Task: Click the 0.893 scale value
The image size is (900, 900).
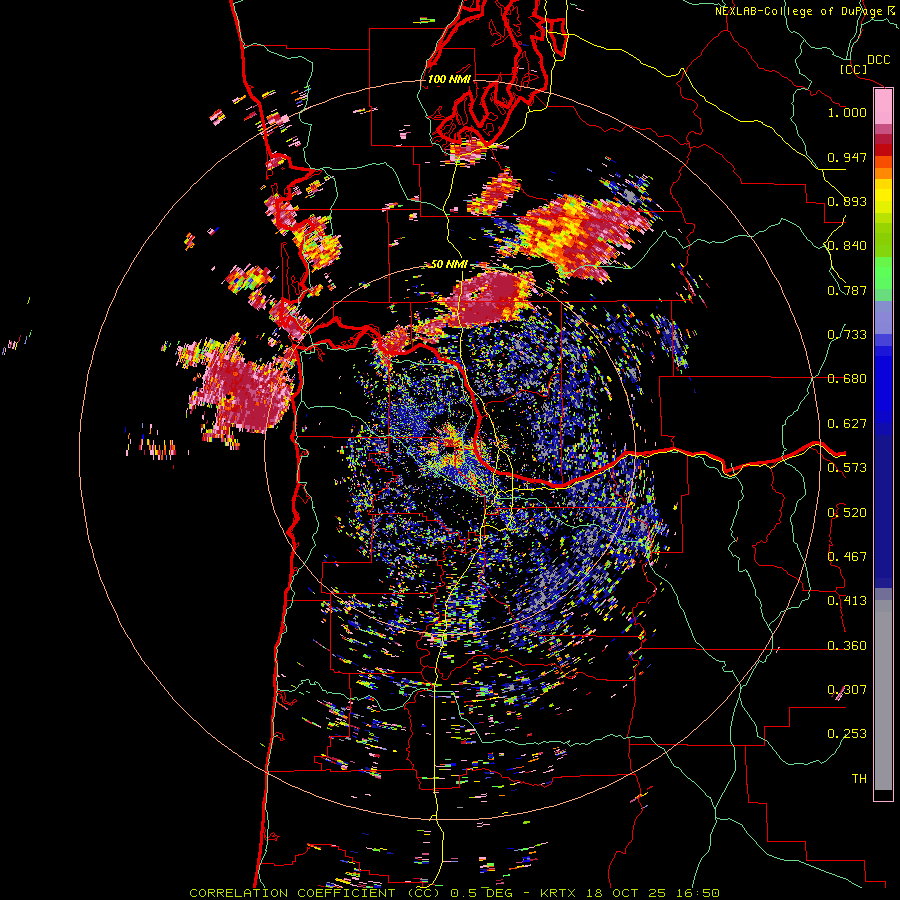Action: (x=847, y=201)
